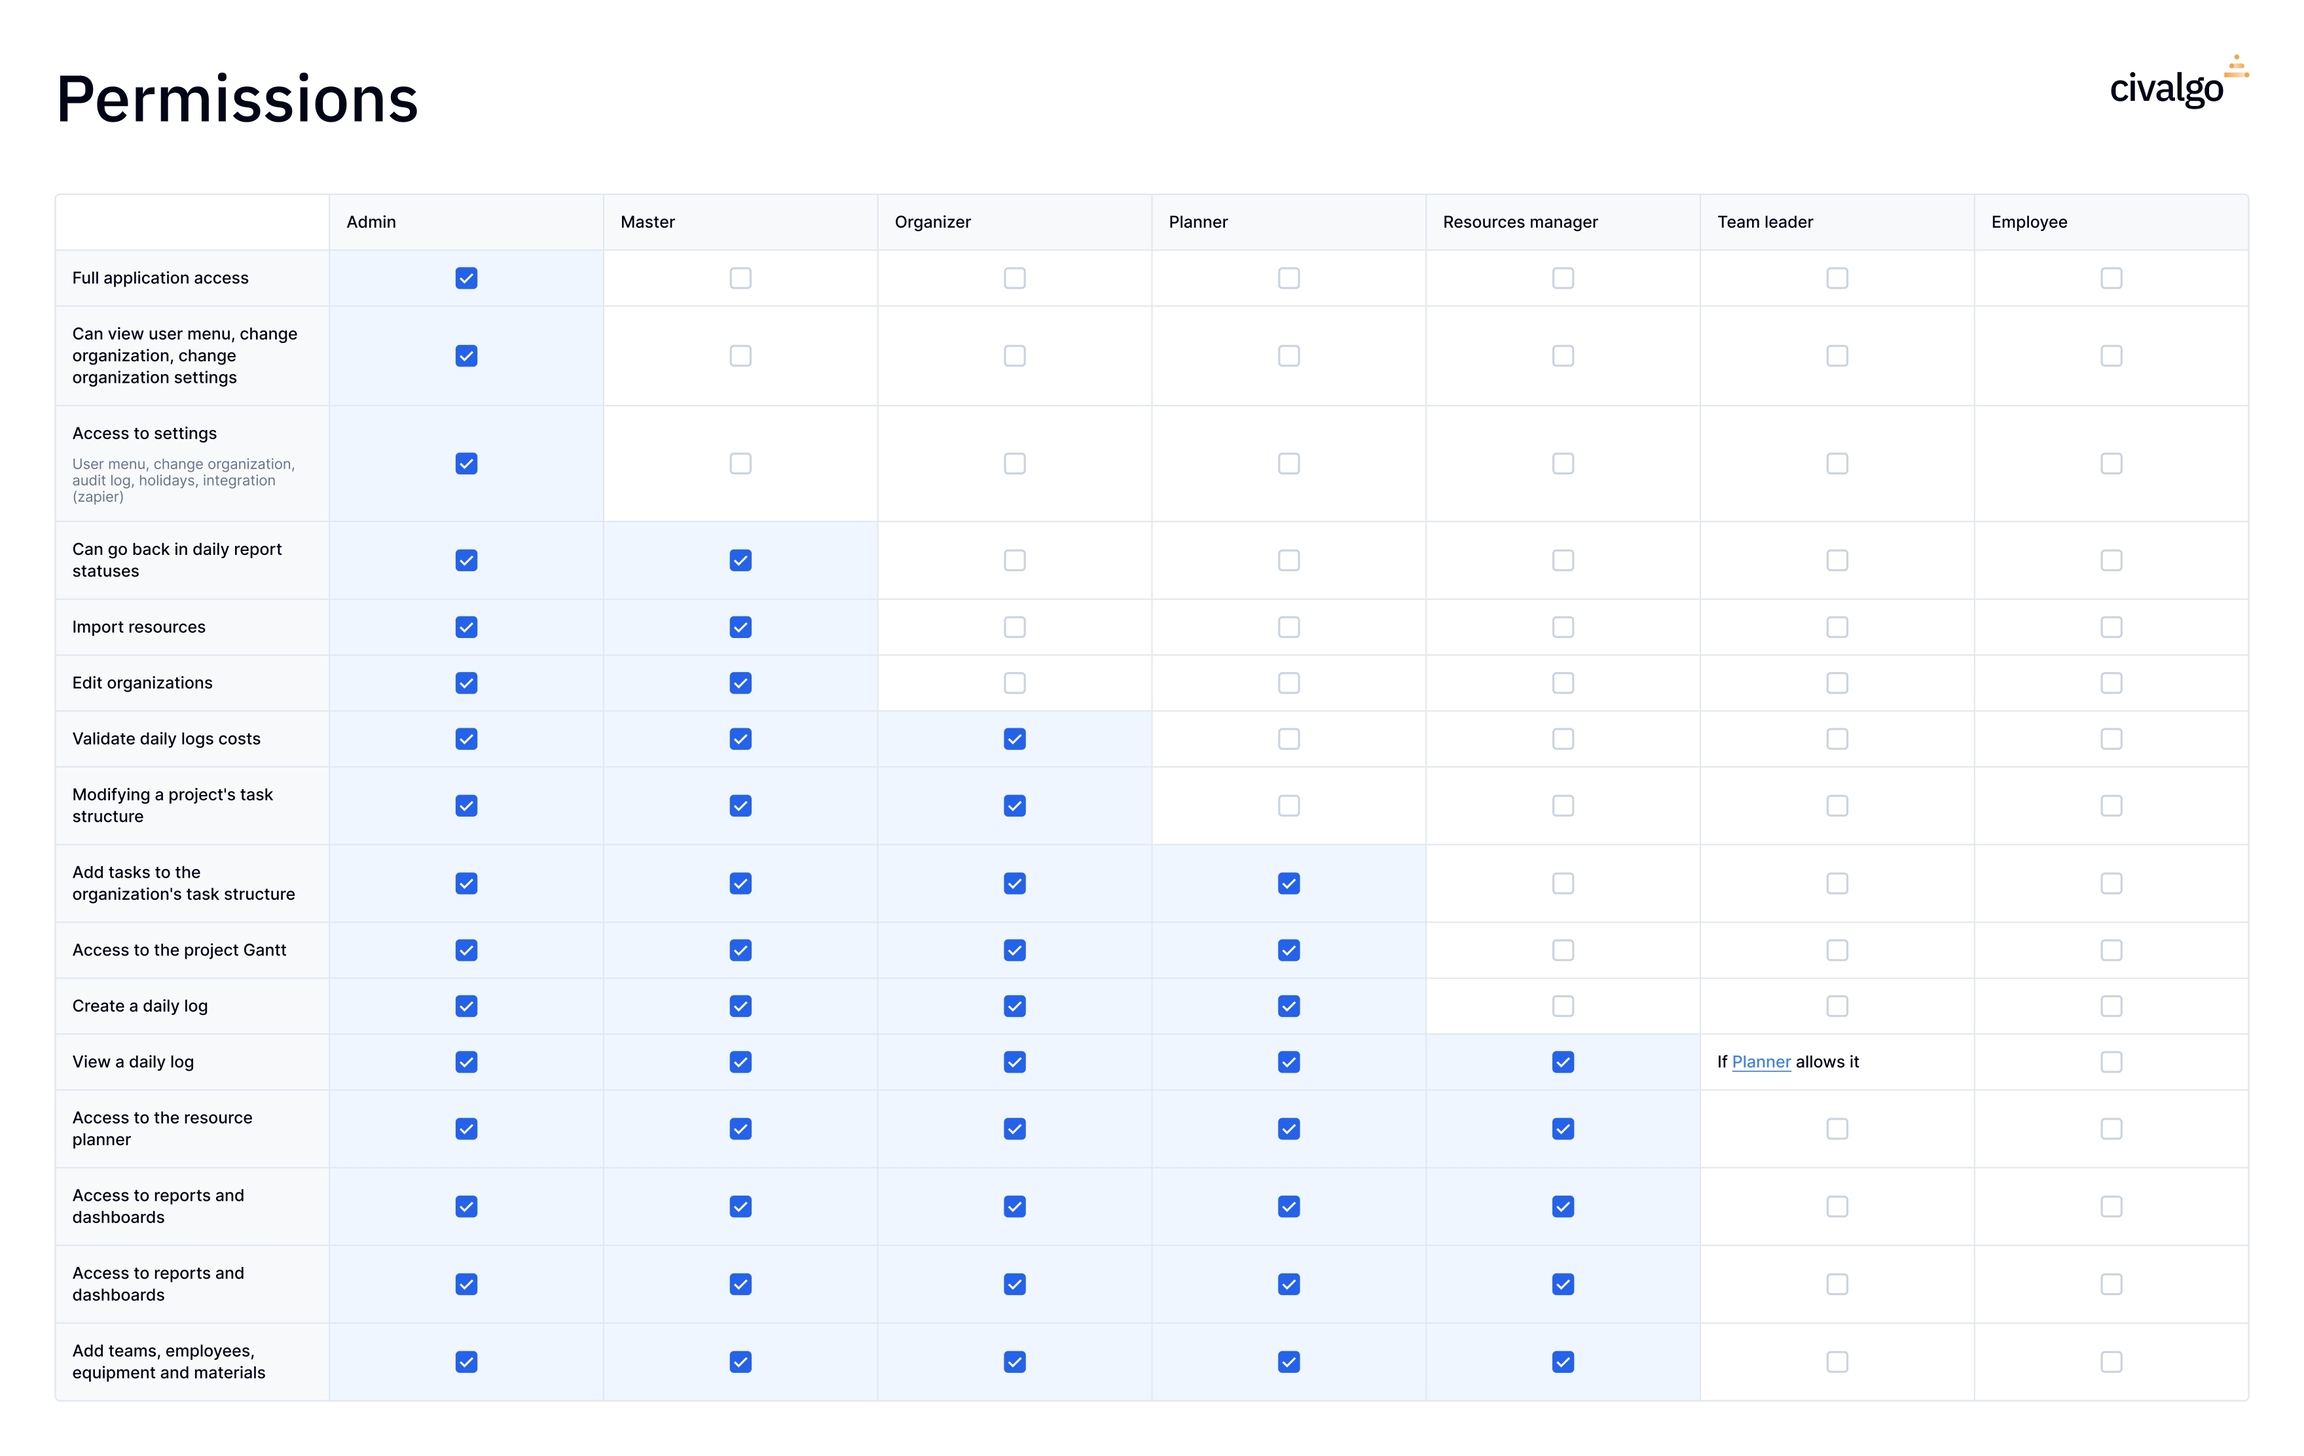Click the civalgo logo

[2176, 85]
